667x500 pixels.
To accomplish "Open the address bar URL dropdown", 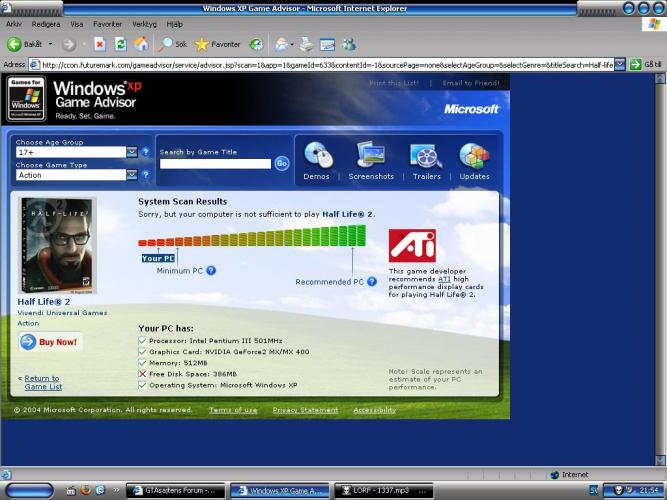I will coord(620,64).
